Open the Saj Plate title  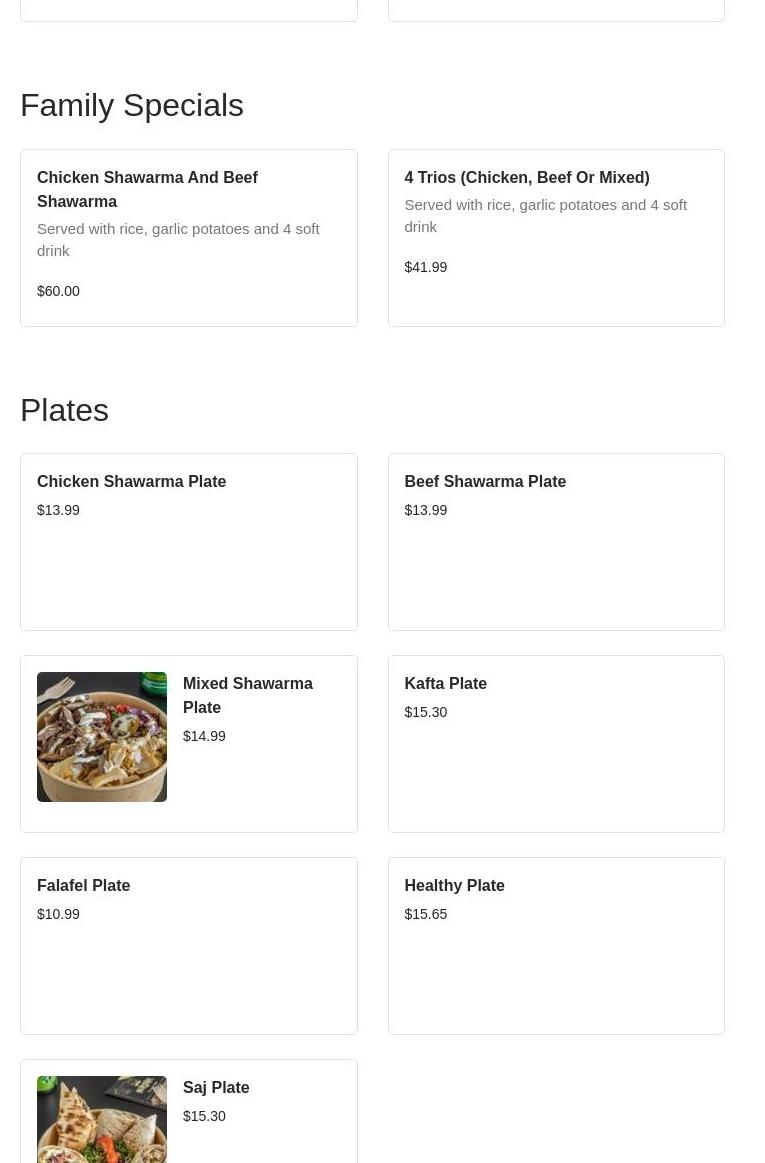coord(216,1088)
